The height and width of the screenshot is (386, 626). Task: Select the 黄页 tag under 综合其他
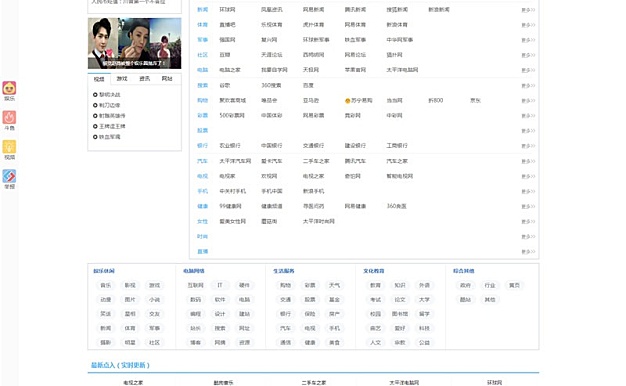(x=514, y=285)
